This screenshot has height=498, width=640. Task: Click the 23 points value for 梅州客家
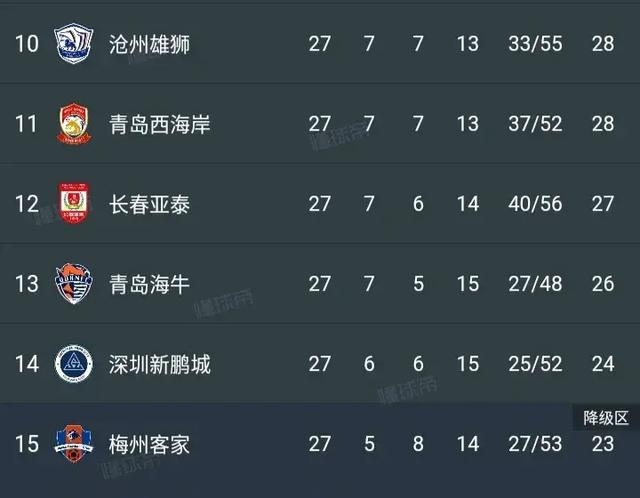(x=602, y=443)
